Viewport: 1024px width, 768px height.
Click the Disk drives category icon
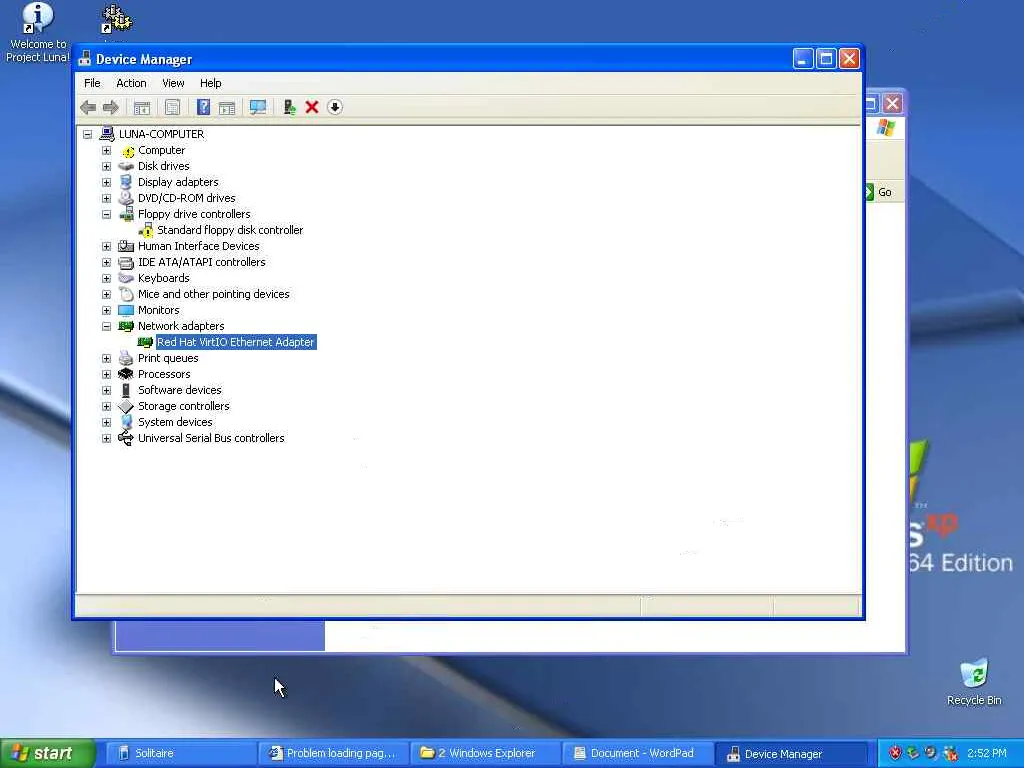[126, 166]
